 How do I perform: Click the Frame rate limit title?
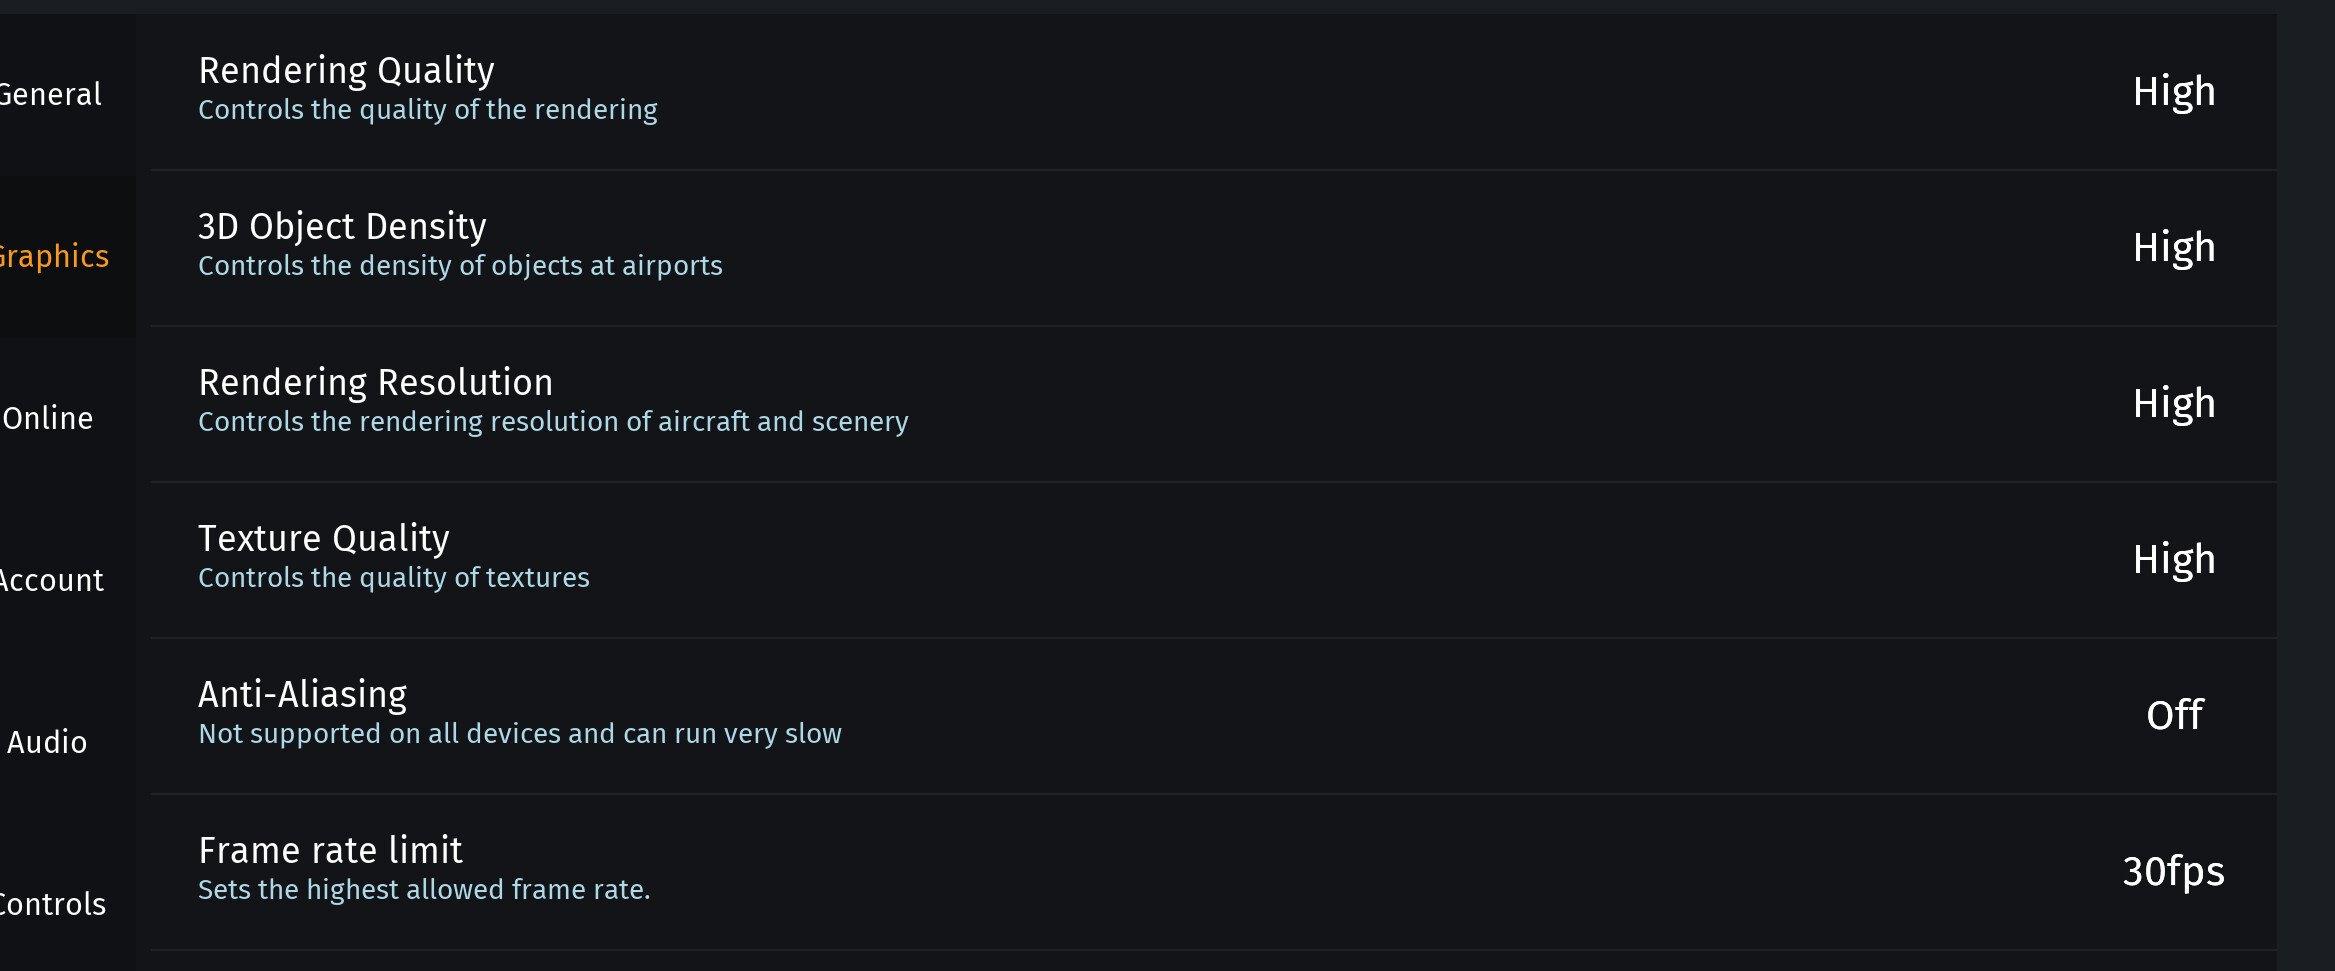tap(330, 851)
